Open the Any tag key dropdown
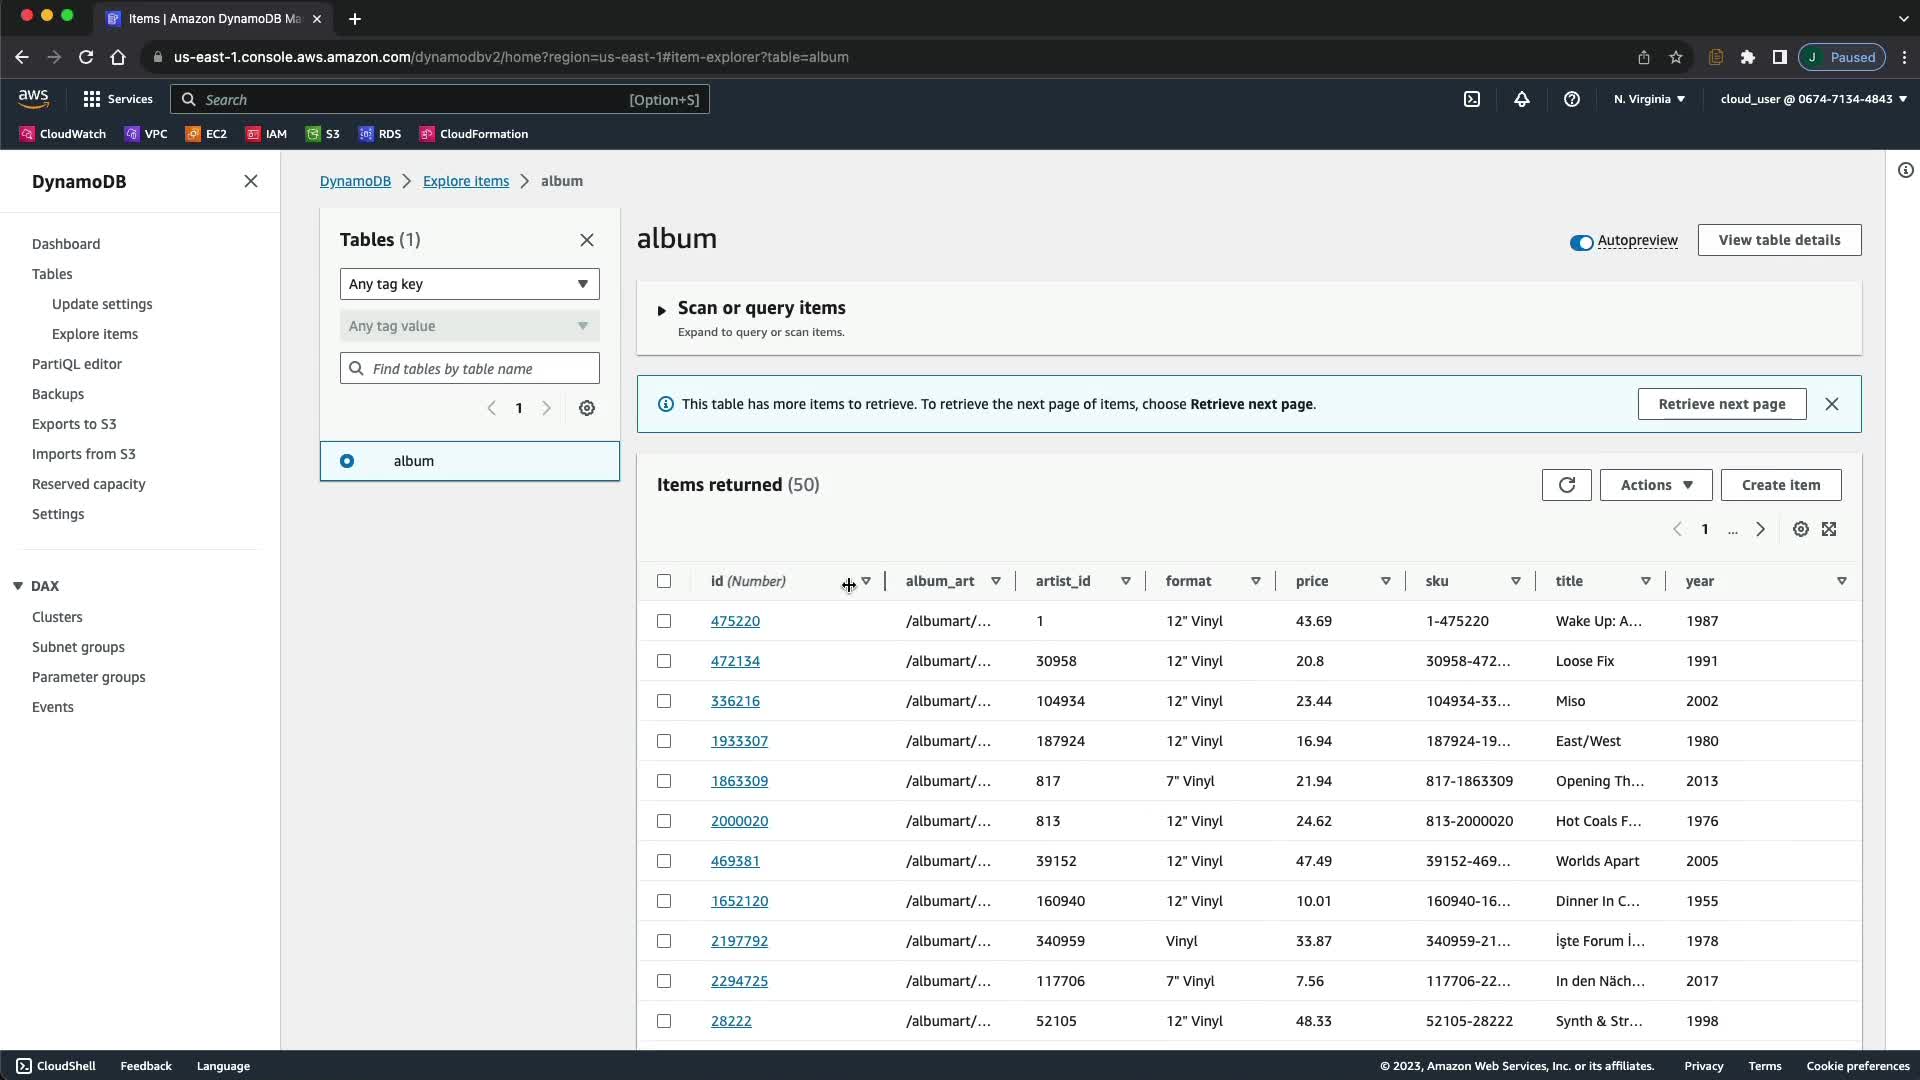 click(x=469, y=284)
